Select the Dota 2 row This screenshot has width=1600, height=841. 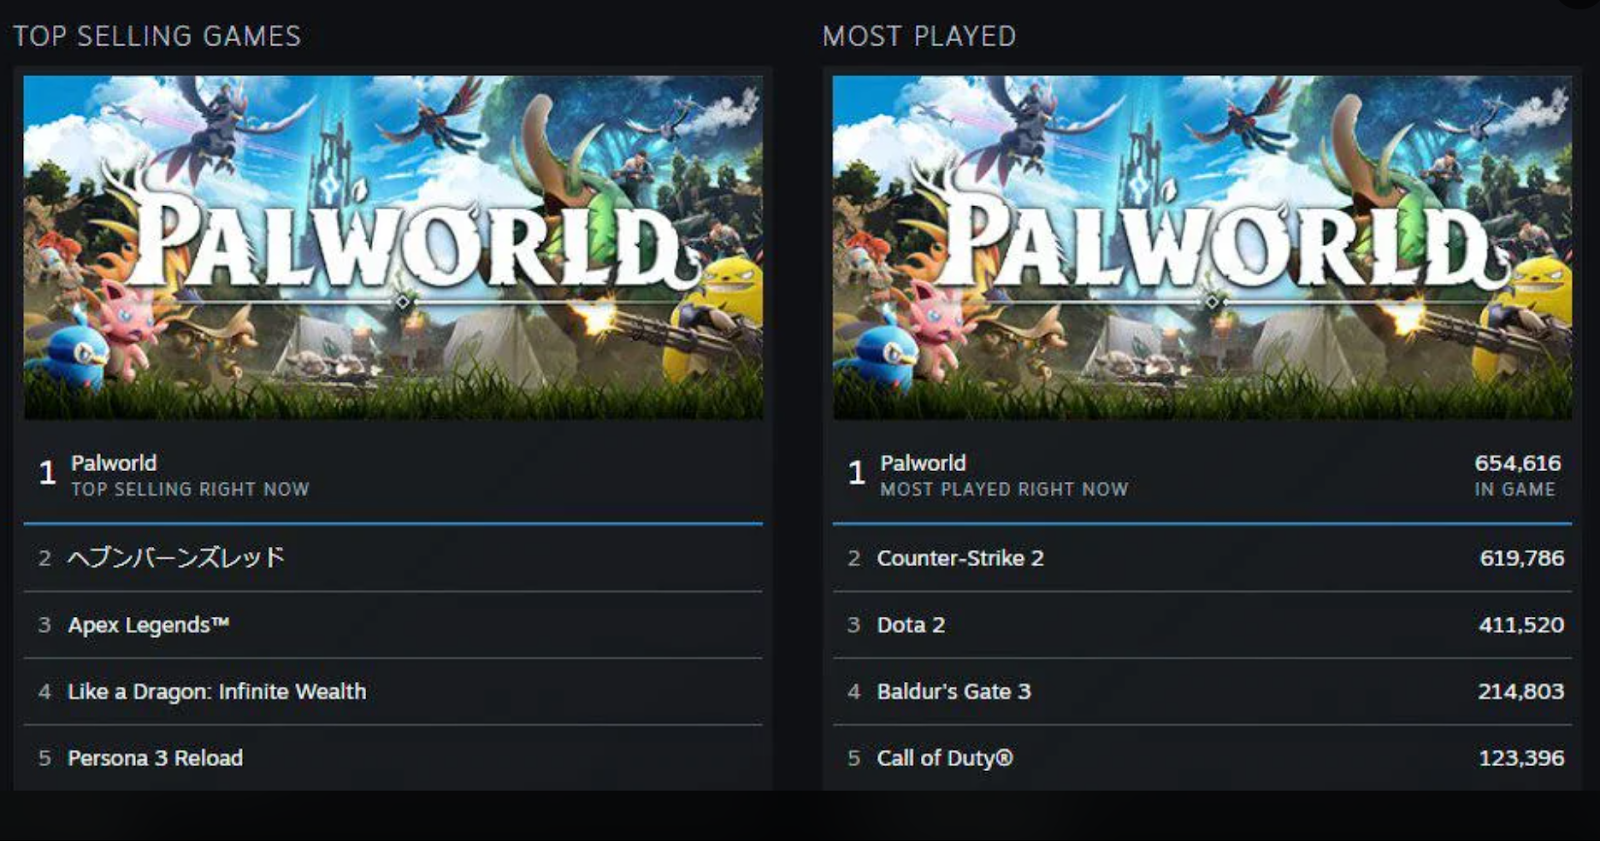1202,625
